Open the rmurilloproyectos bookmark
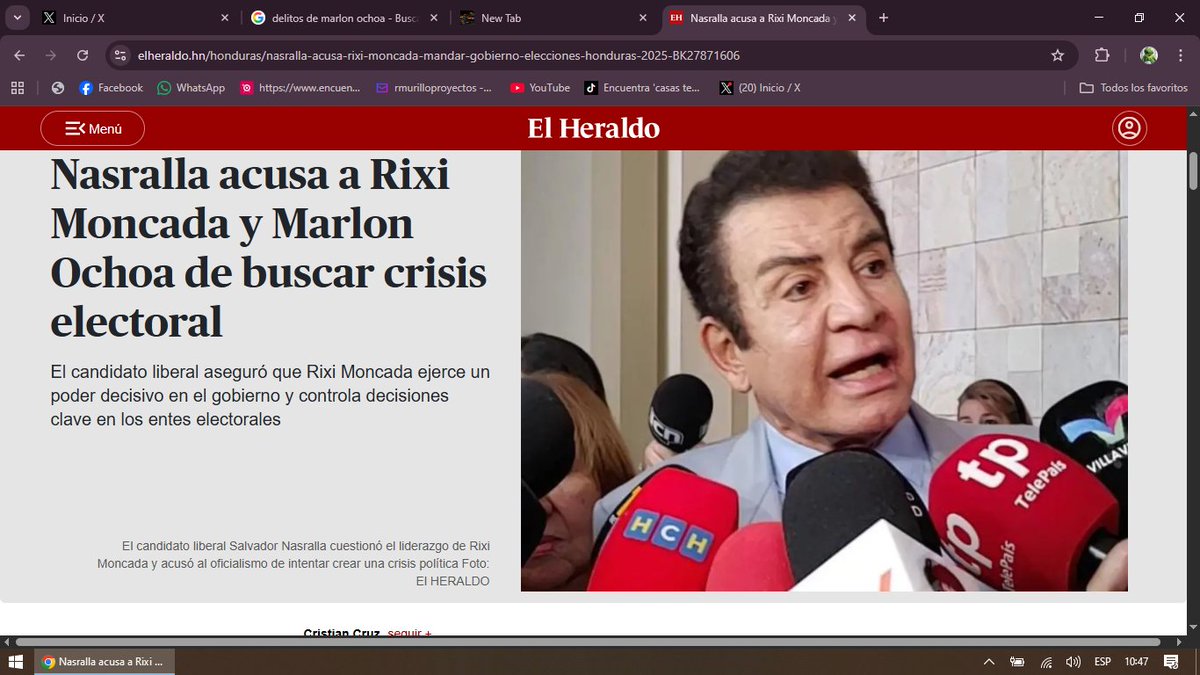The image size is (1200, 675). tap(434, 88)
